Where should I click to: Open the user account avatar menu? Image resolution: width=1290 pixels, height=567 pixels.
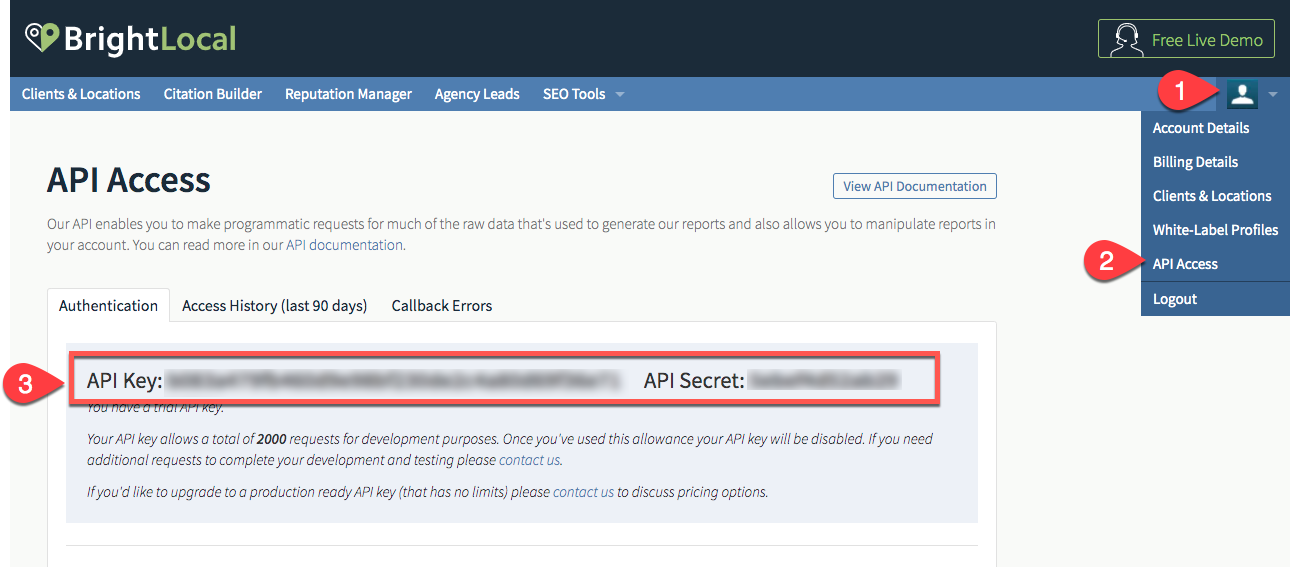point(1242,94)
